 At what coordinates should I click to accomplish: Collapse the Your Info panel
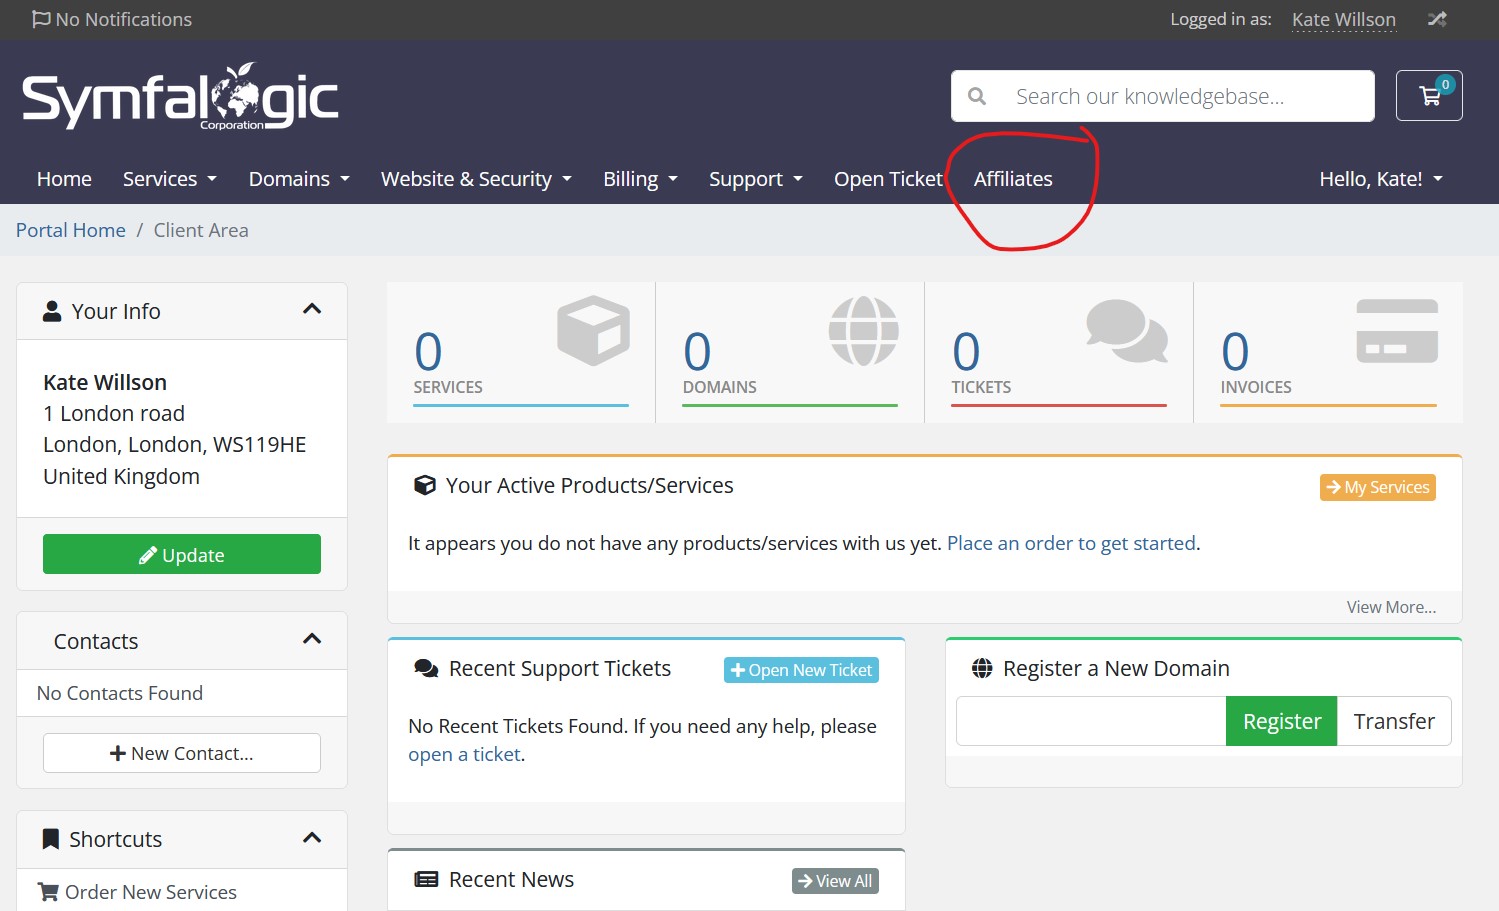click(x=312, y=310)
